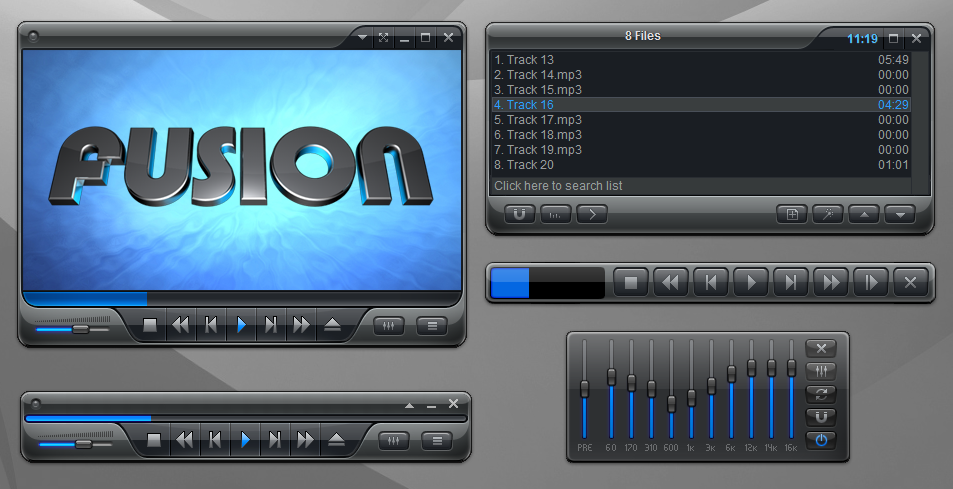Move track down with playlist down arrow
This screenshot has height=489, width=953.
point(900,214)
